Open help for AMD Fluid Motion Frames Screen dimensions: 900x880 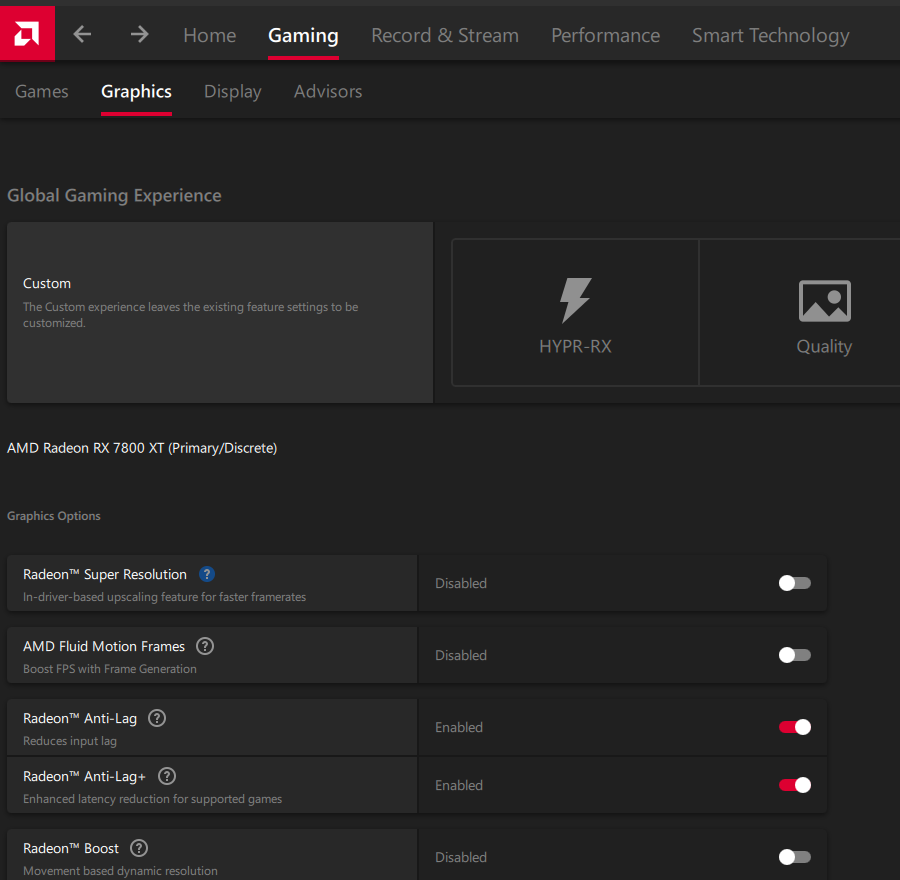click(x=205, y=646)
